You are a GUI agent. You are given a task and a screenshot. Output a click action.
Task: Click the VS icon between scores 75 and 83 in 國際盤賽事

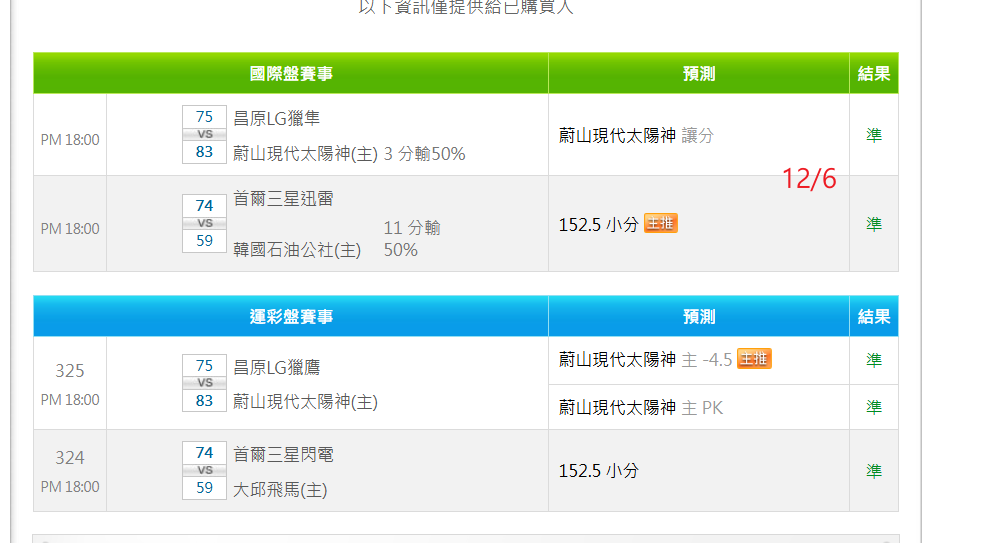204,134
